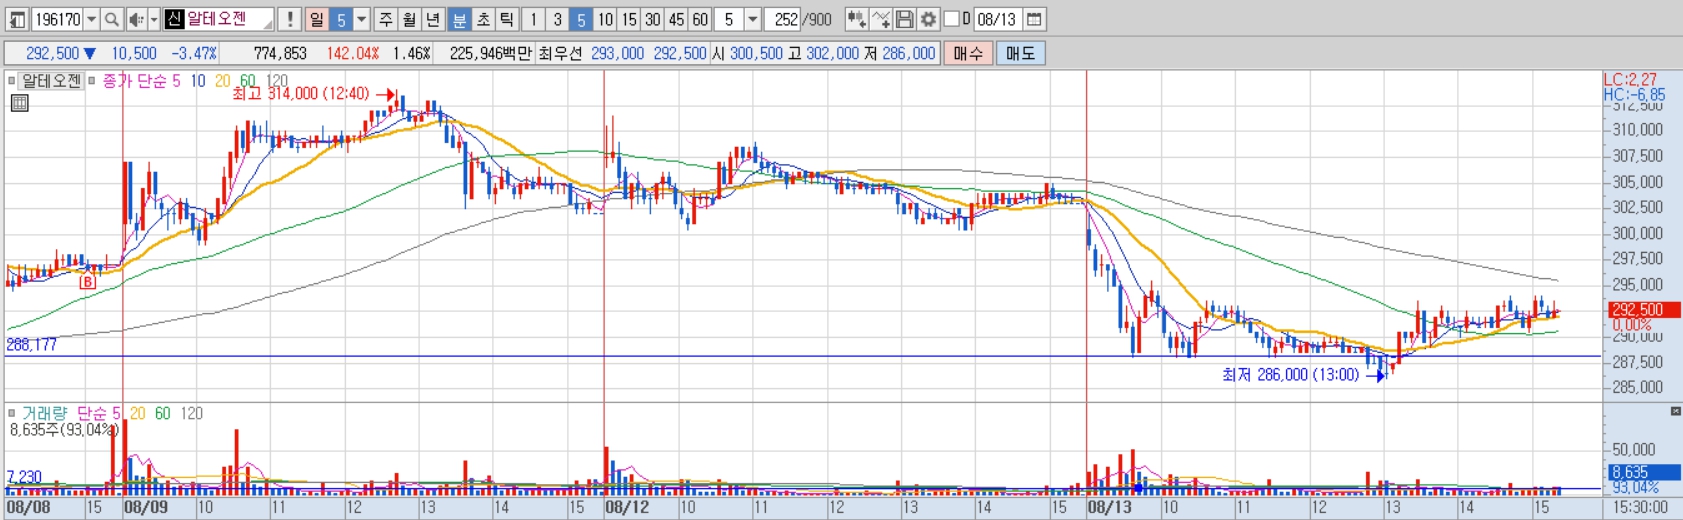Click the volume panel close icon at right
1683x520 pixels.
tap(1676, 411)
